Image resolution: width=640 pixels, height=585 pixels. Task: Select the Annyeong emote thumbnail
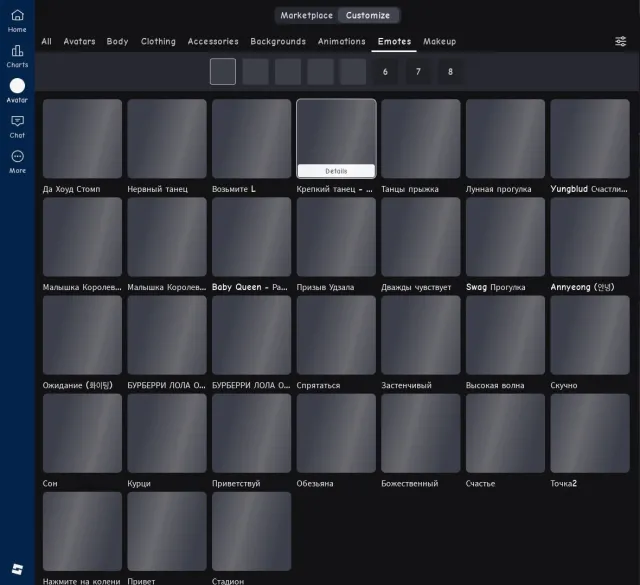point(589,237)
